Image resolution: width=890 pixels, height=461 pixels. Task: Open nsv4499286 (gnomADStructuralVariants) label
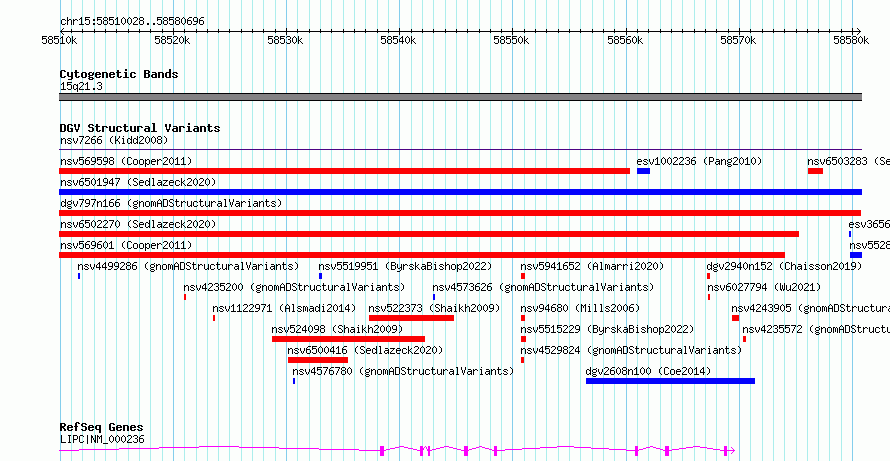coord(188,266)
